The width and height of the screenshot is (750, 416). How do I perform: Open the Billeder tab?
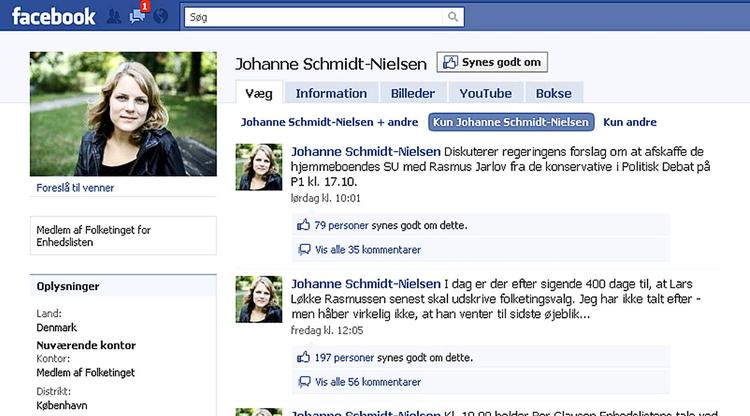413,93
